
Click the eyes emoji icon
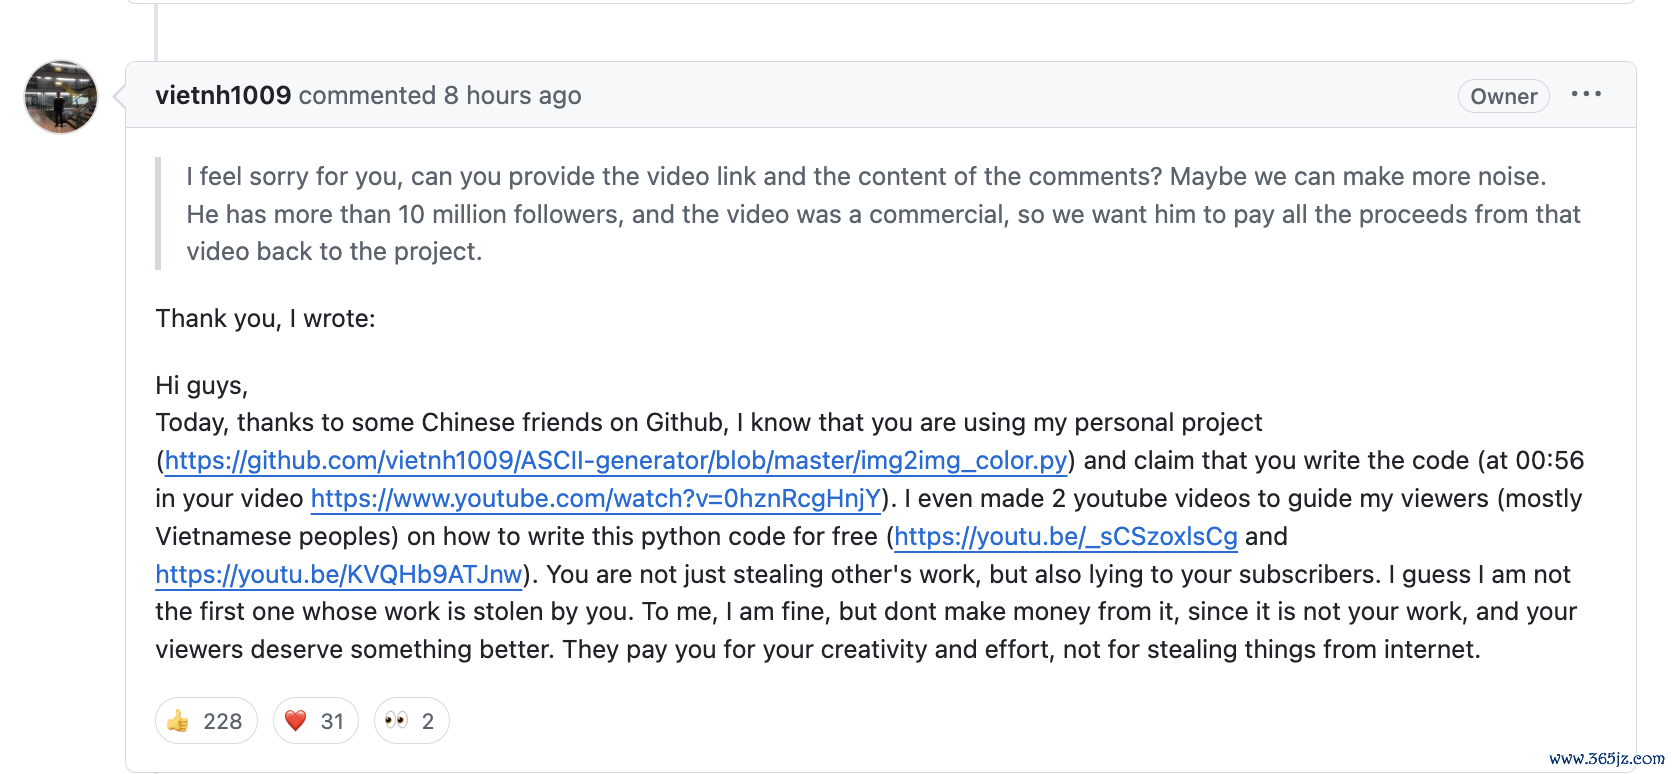point(396,721)
